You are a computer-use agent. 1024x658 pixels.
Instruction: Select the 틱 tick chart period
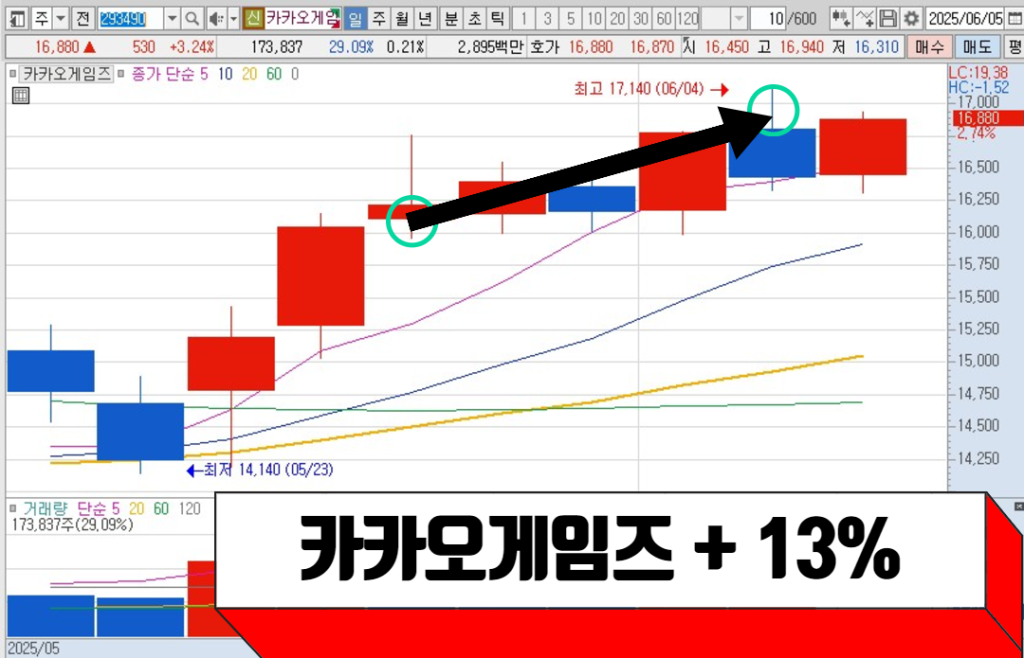pyautogui.click(x=498, y=19)
